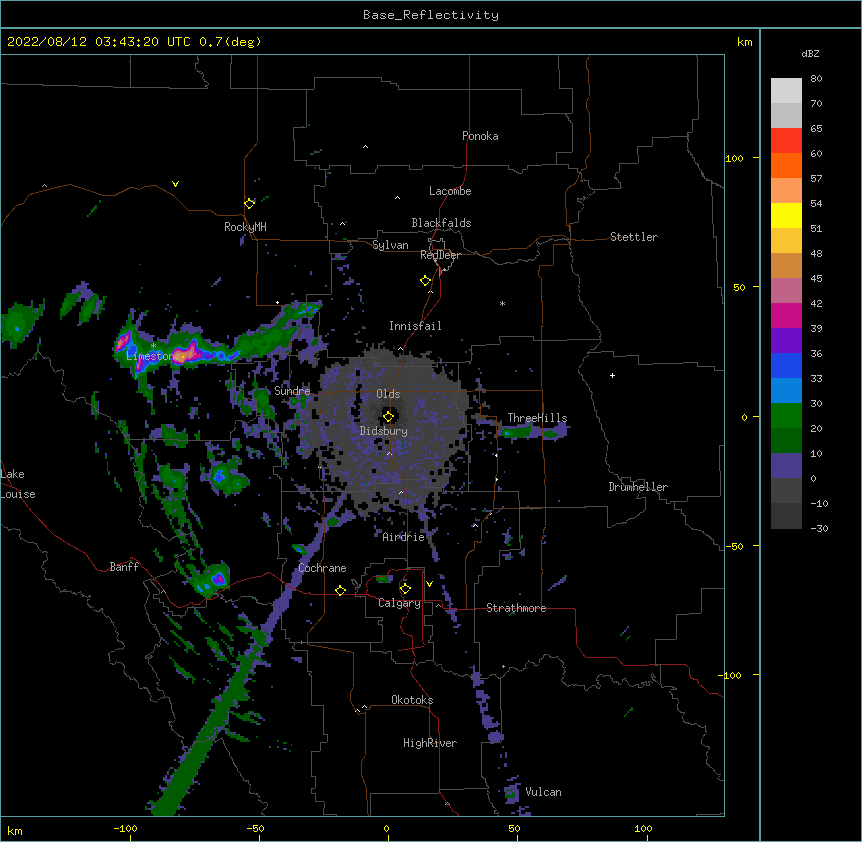Click the Sylvan label
Screen dimensions: 862x842
pos(390,245)
